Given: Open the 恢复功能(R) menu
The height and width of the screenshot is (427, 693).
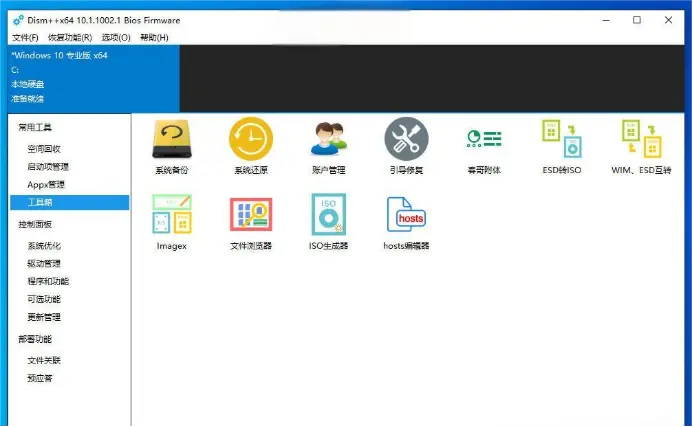Looking at the screenshot, I should 70,38.
